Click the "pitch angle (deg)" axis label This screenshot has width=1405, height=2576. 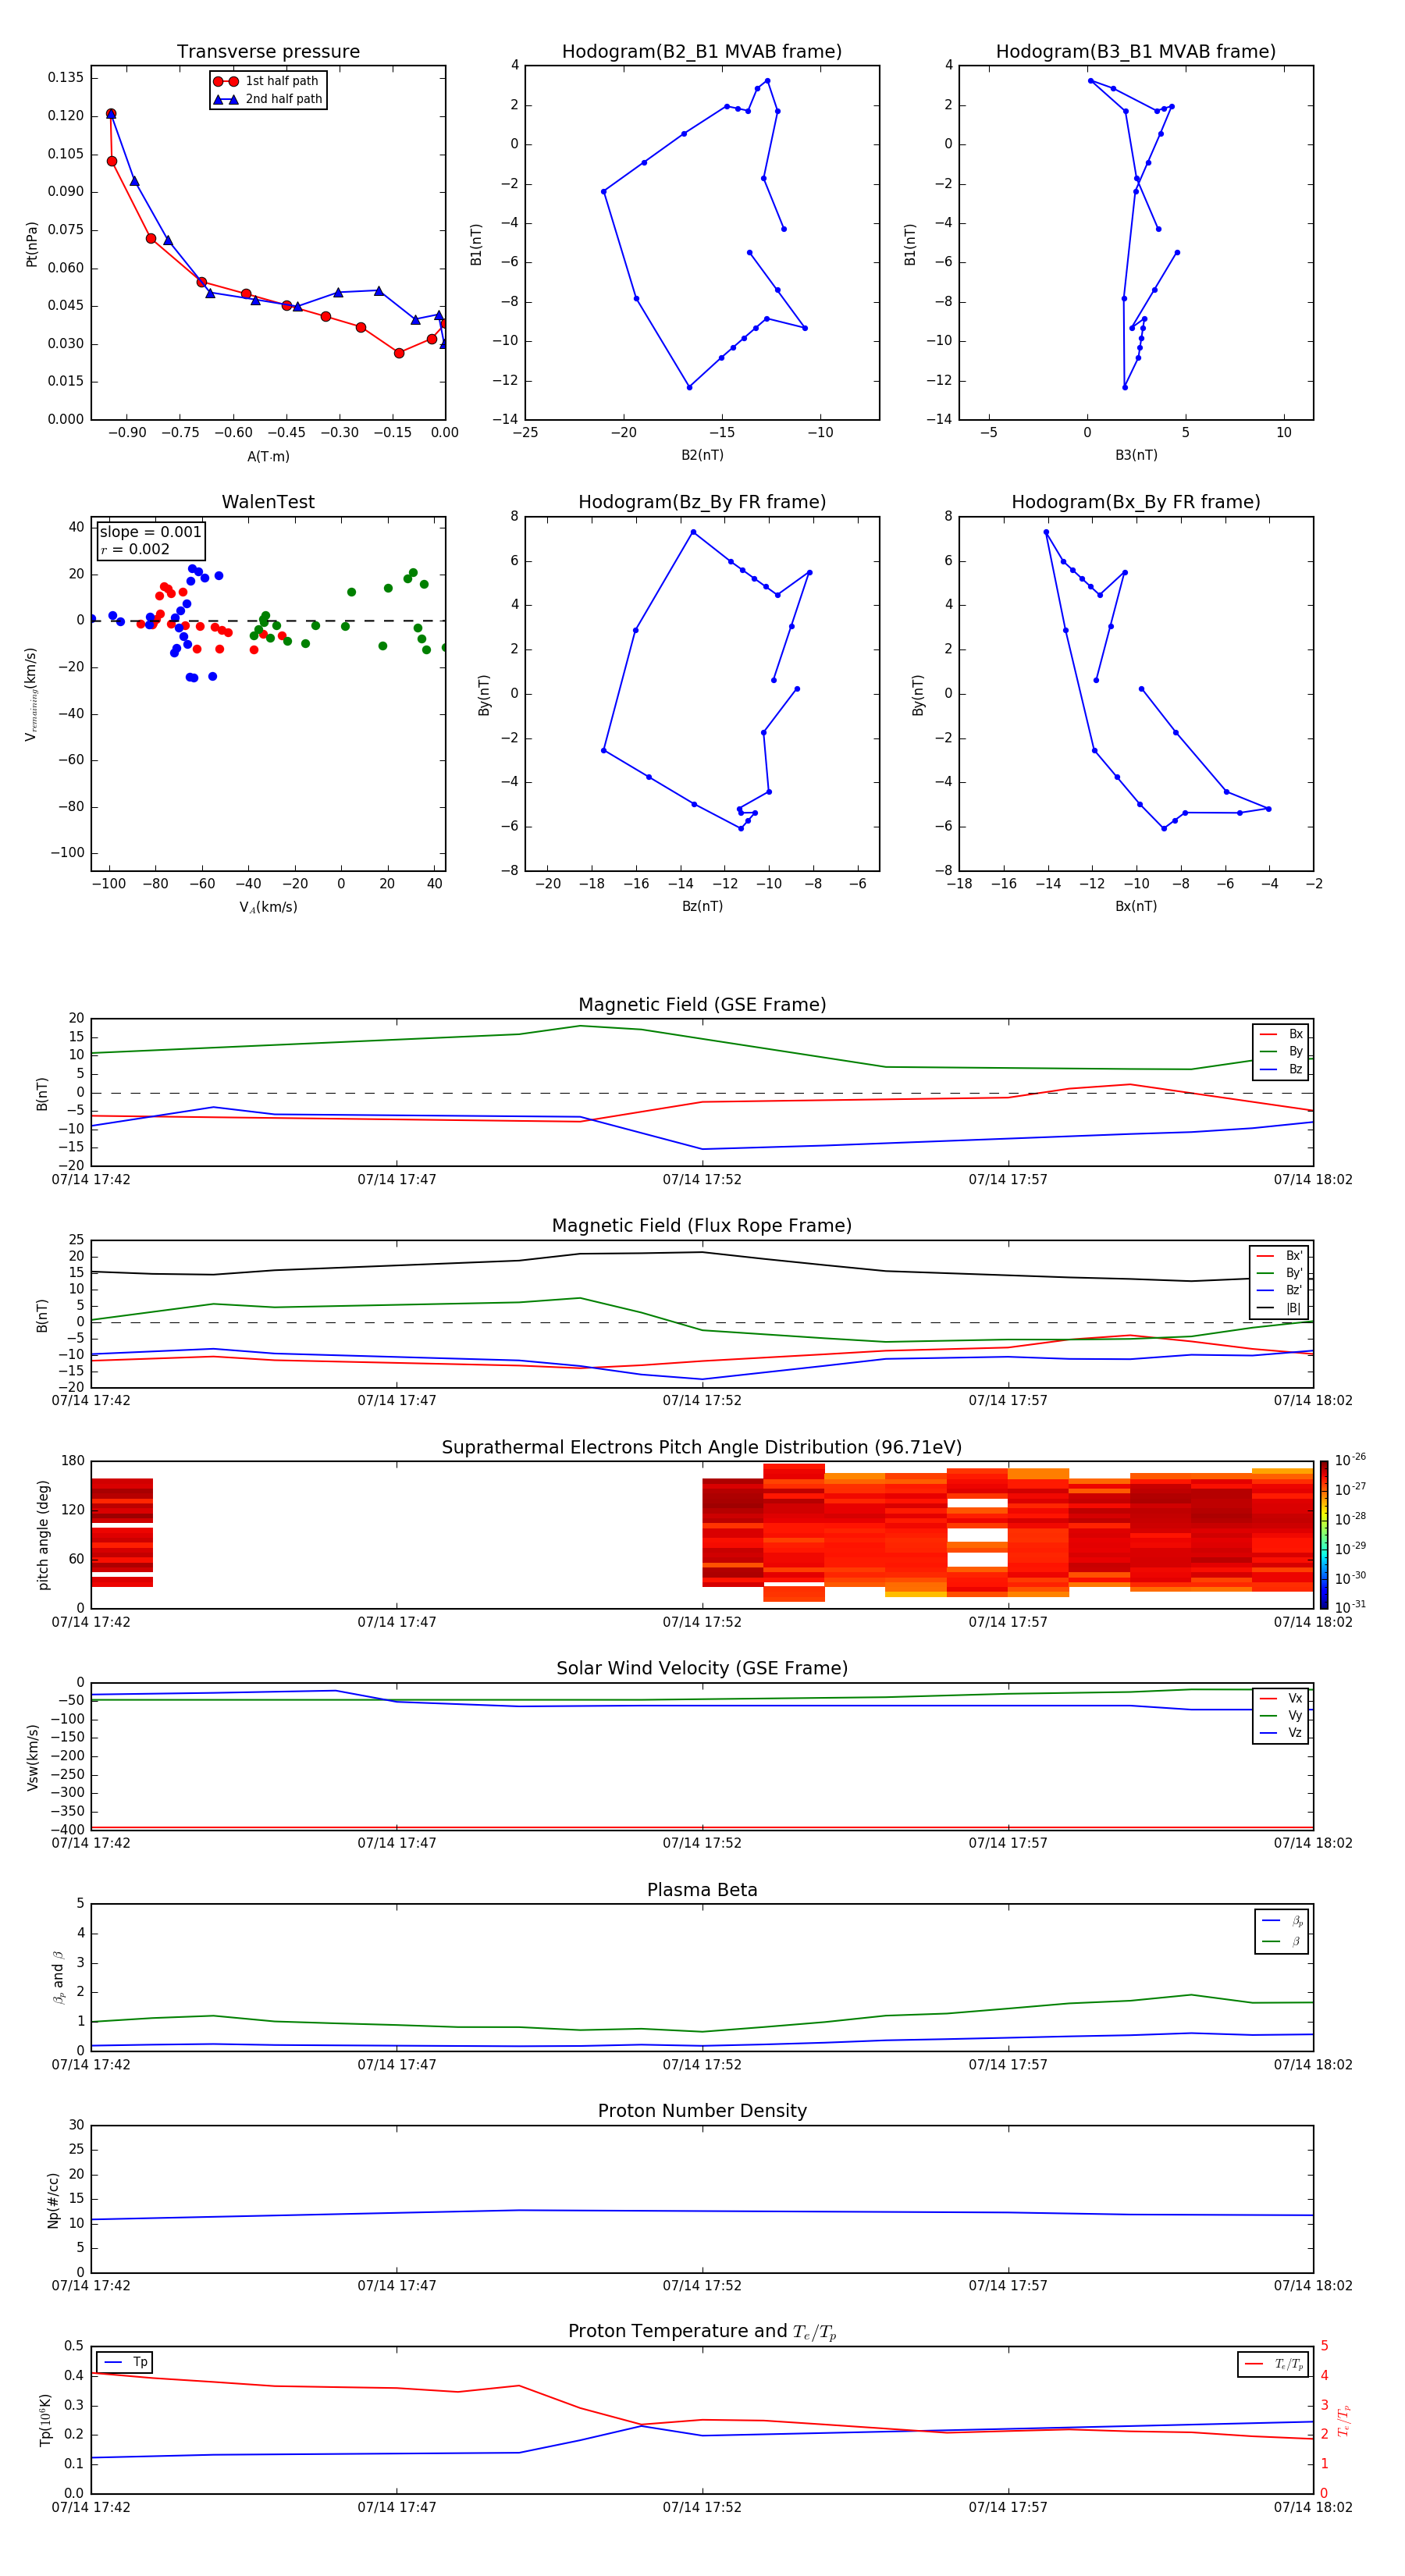click(43, 1535)
